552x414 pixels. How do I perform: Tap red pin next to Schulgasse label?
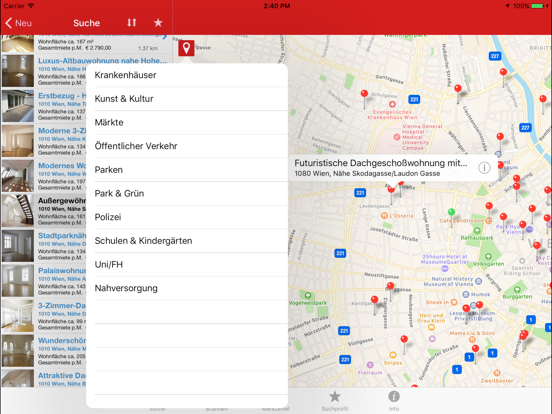pos(364,95)
